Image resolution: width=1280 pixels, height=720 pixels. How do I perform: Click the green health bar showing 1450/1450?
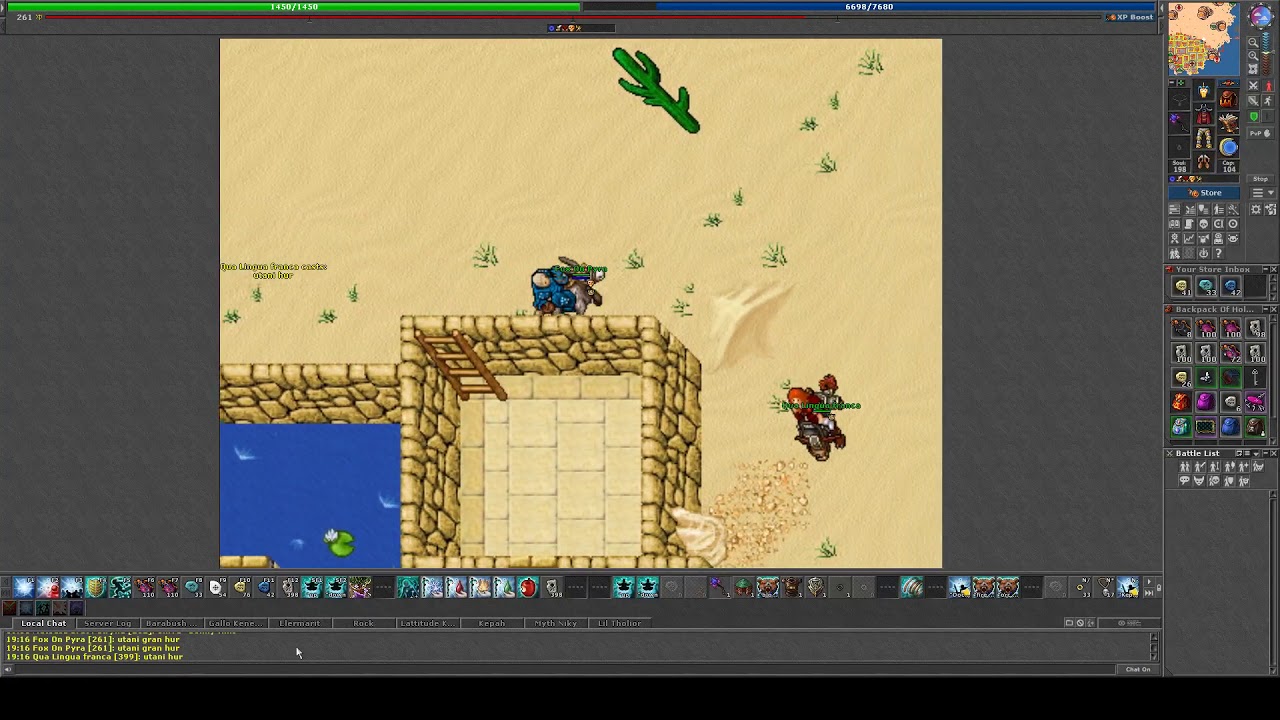[x=294, y=7]
